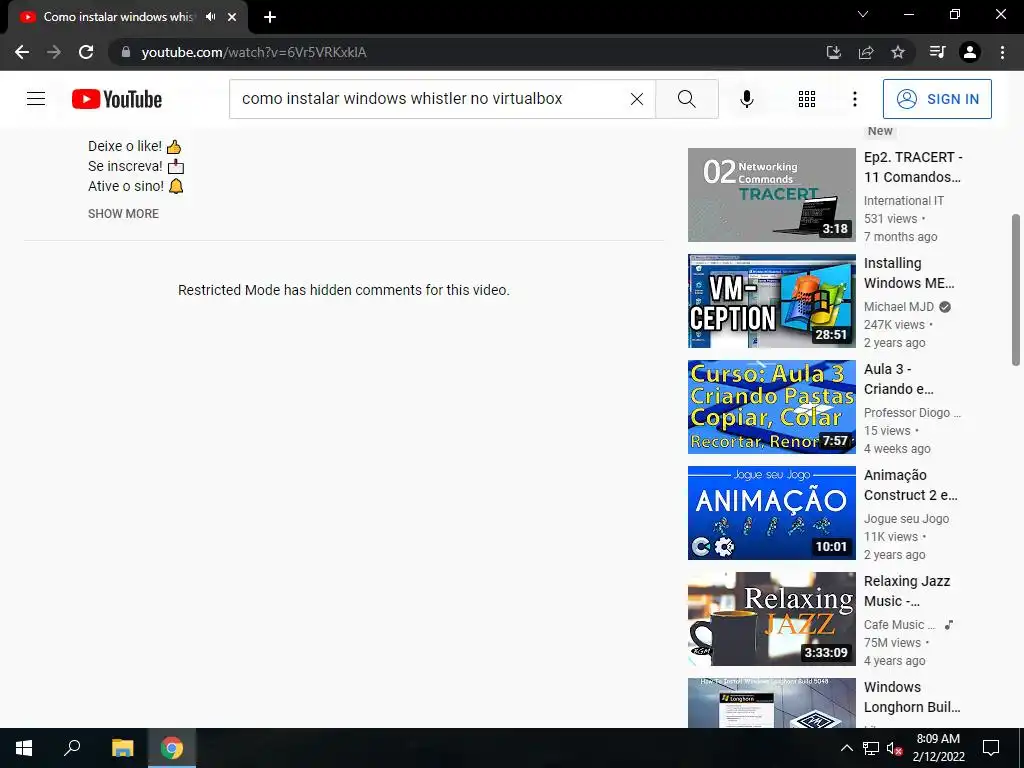The image size is (1024, 768).
Task: Click the SIGN IN button
Action: 937,99
